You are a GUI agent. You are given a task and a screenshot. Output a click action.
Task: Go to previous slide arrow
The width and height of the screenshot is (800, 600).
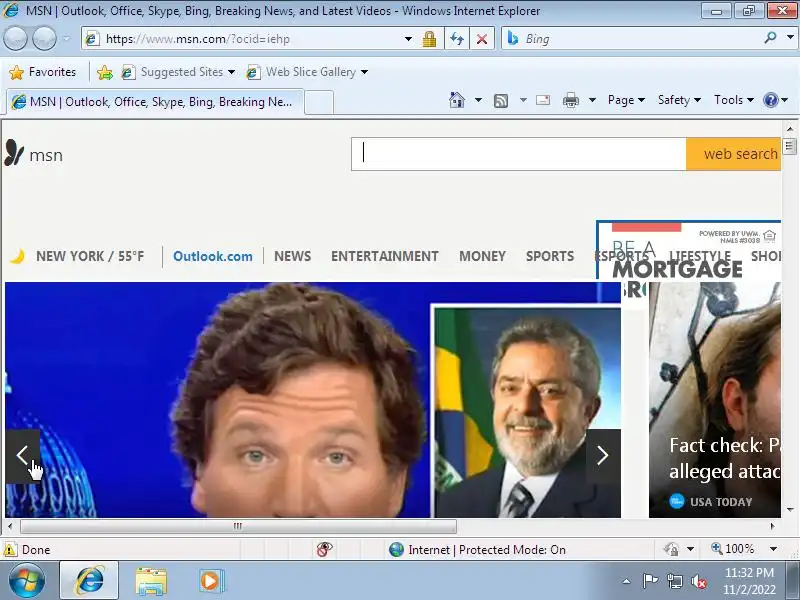pyautogui.click(x=22, y=456)
